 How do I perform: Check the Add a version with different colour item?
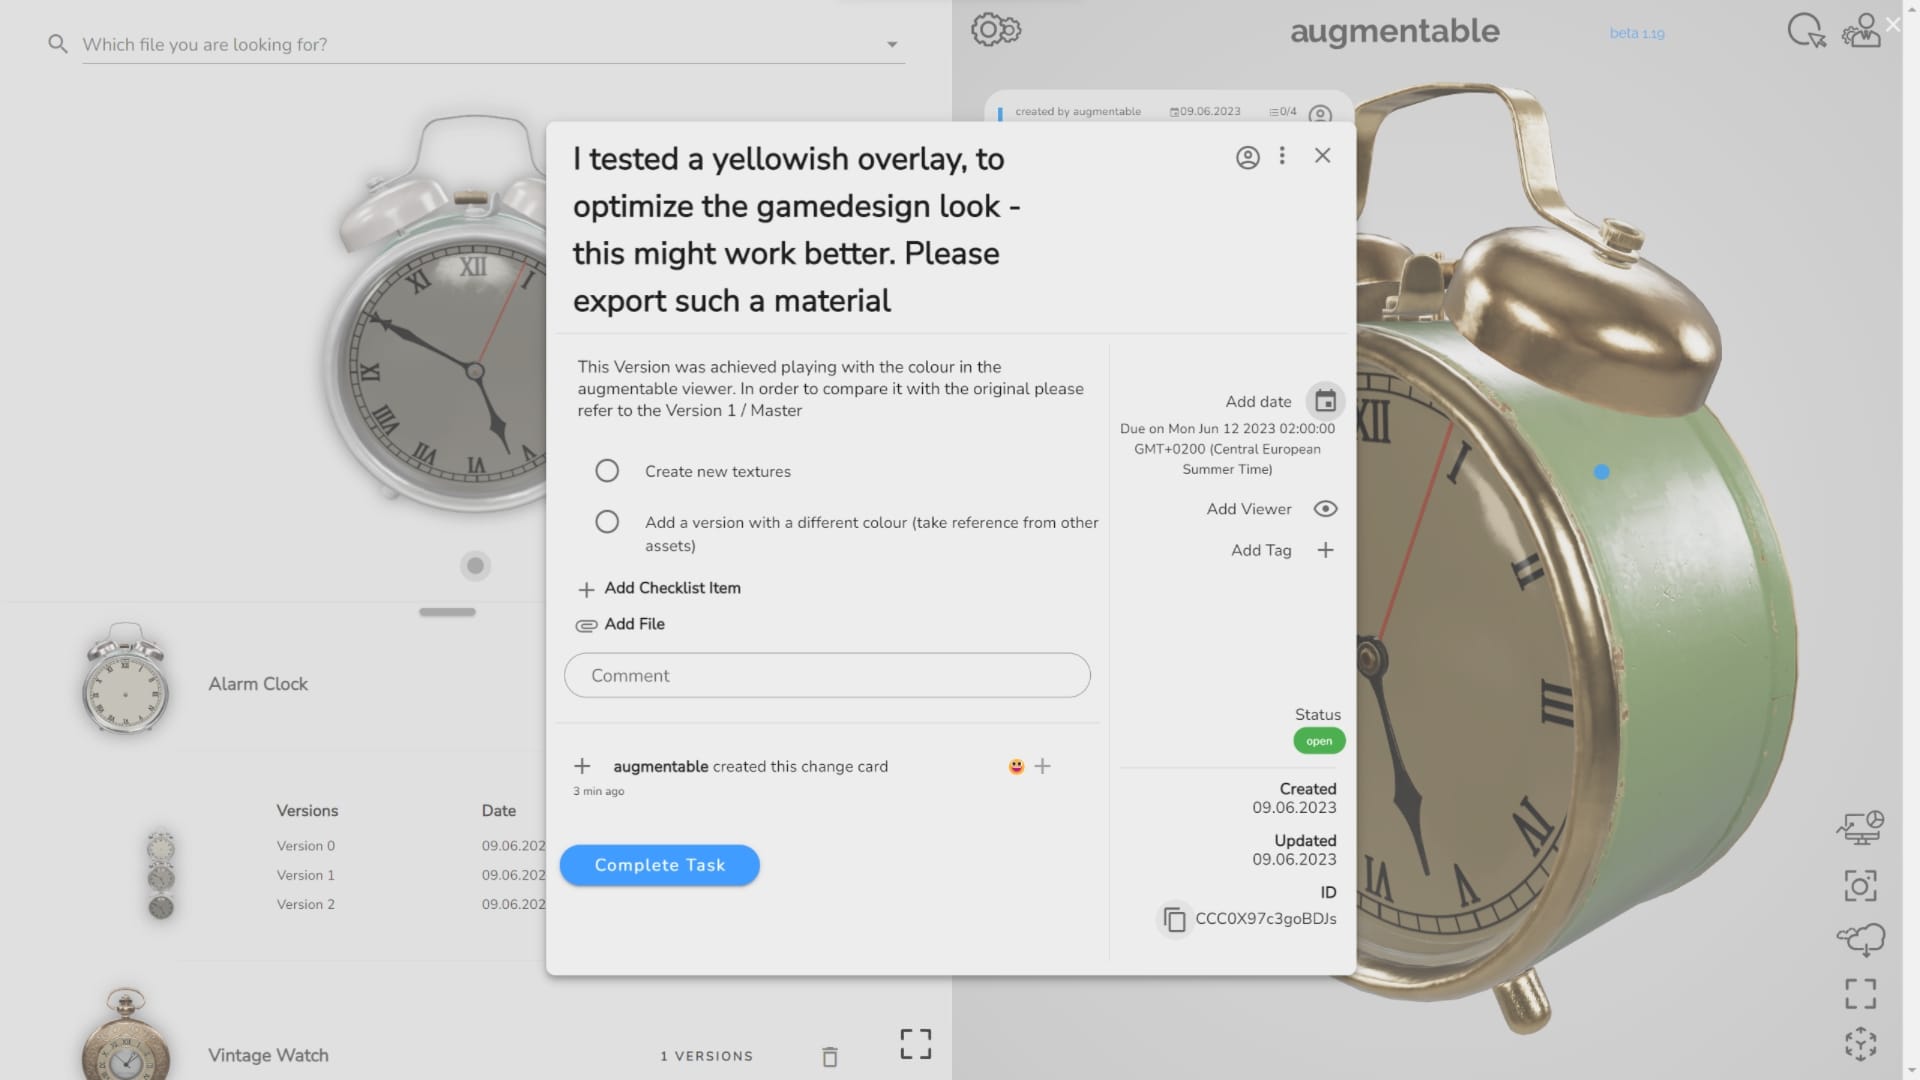coord(607,522)
